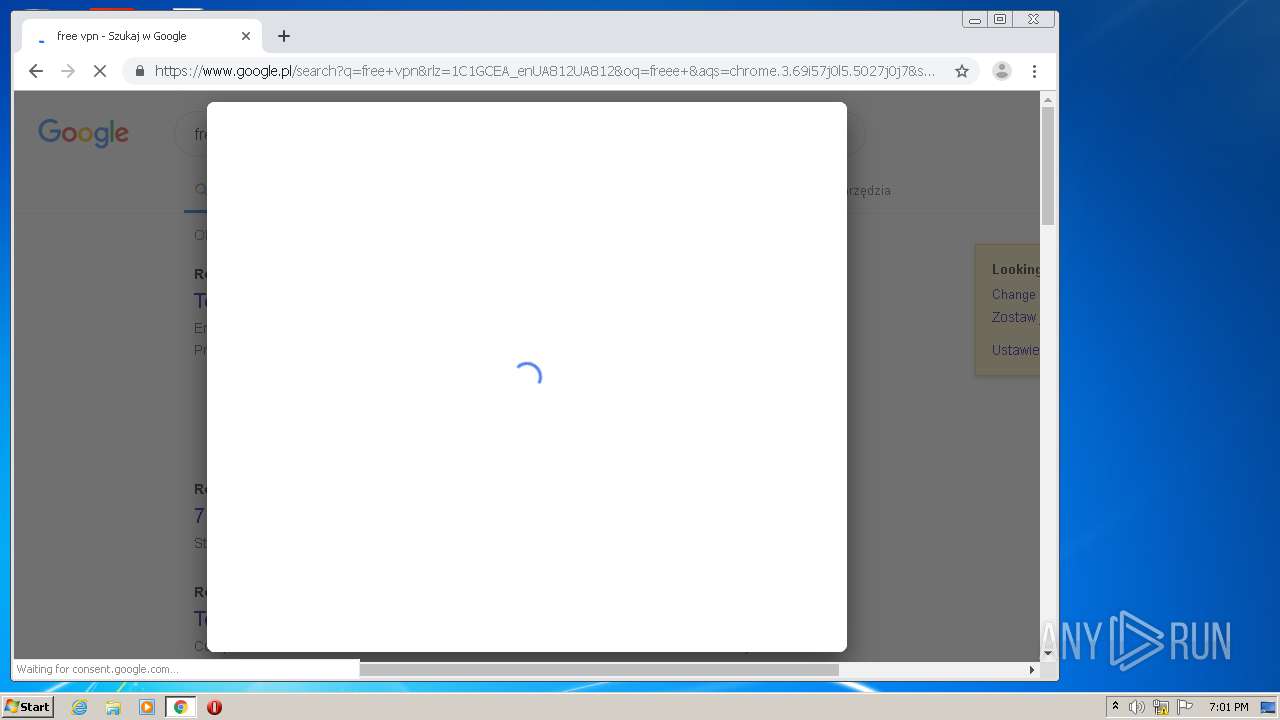Open Chrome's three-dot menu
The width and height of the screenshot is (1280, 720).
pyautogui.click(x=1034, y=71)
